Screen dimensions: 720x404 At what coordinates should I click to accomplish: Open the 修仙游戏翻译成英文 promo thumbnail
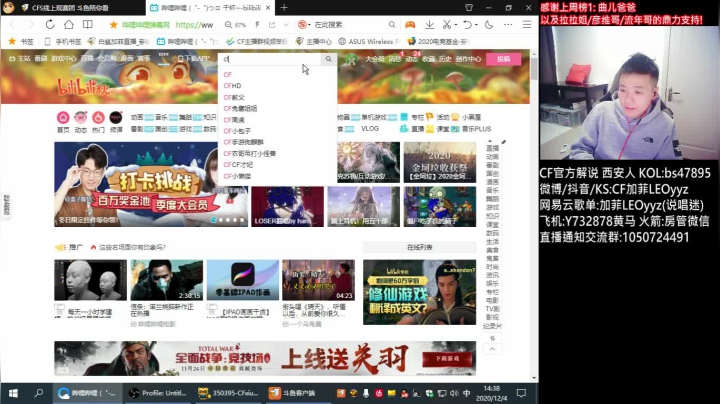tap(419, 292)
